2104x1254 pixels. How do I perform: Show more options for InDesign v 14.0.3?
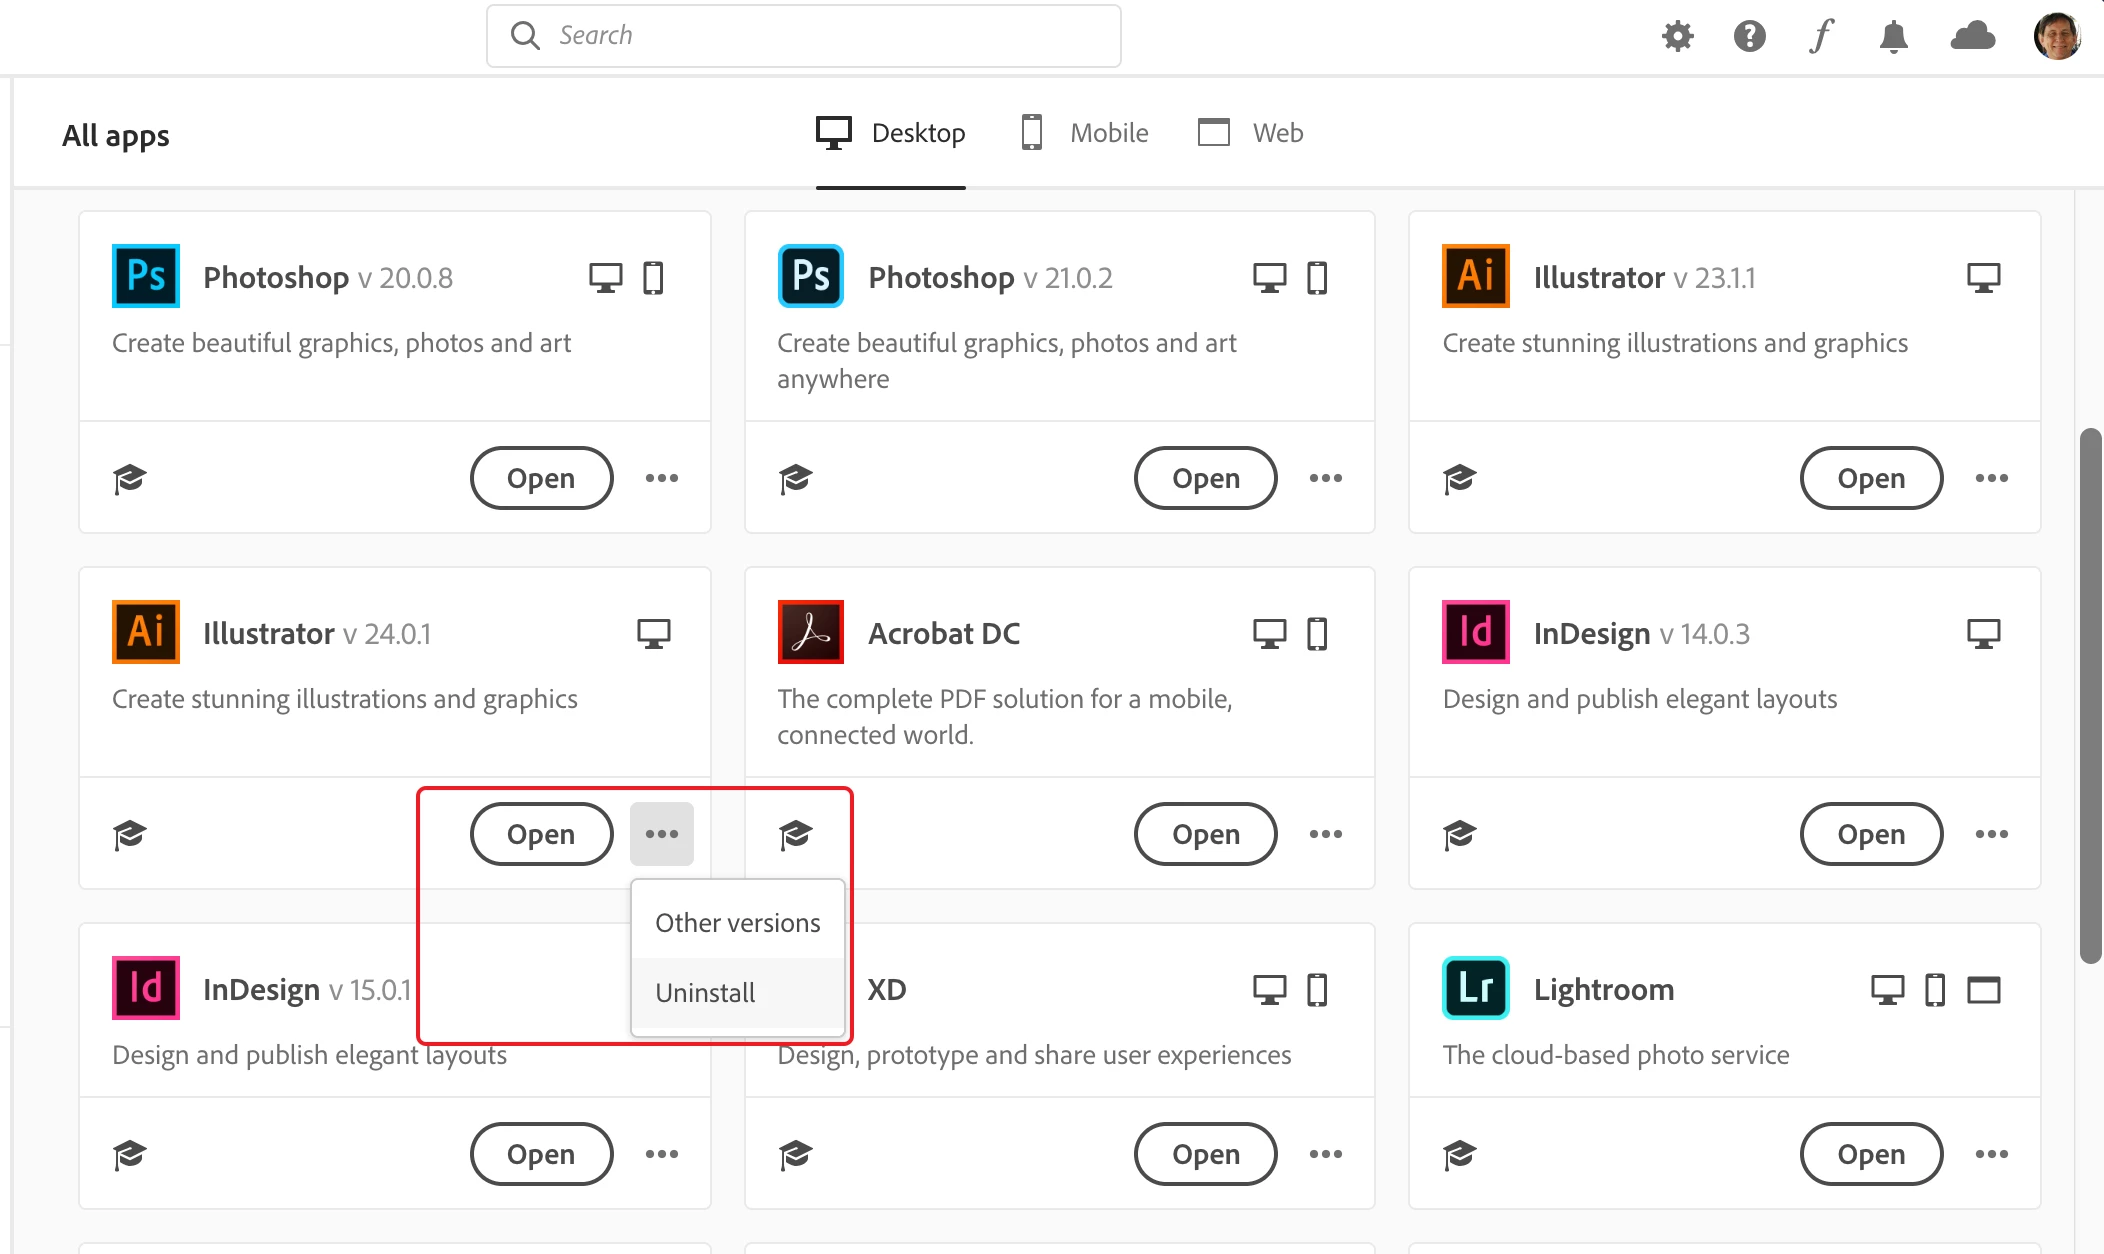point(1991,834)
